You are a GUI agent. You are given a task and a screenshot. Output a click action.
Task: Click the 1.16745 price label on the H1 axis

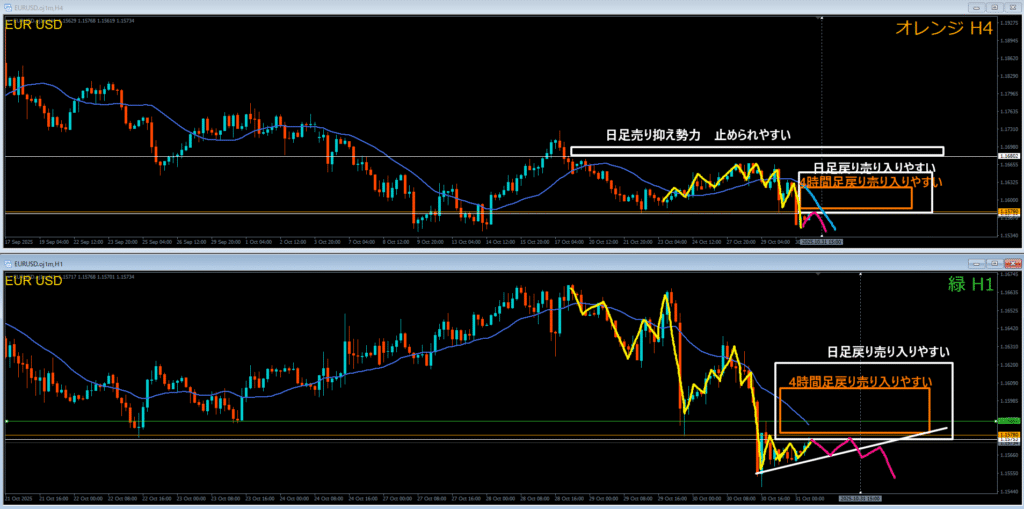coord(1009,274)
